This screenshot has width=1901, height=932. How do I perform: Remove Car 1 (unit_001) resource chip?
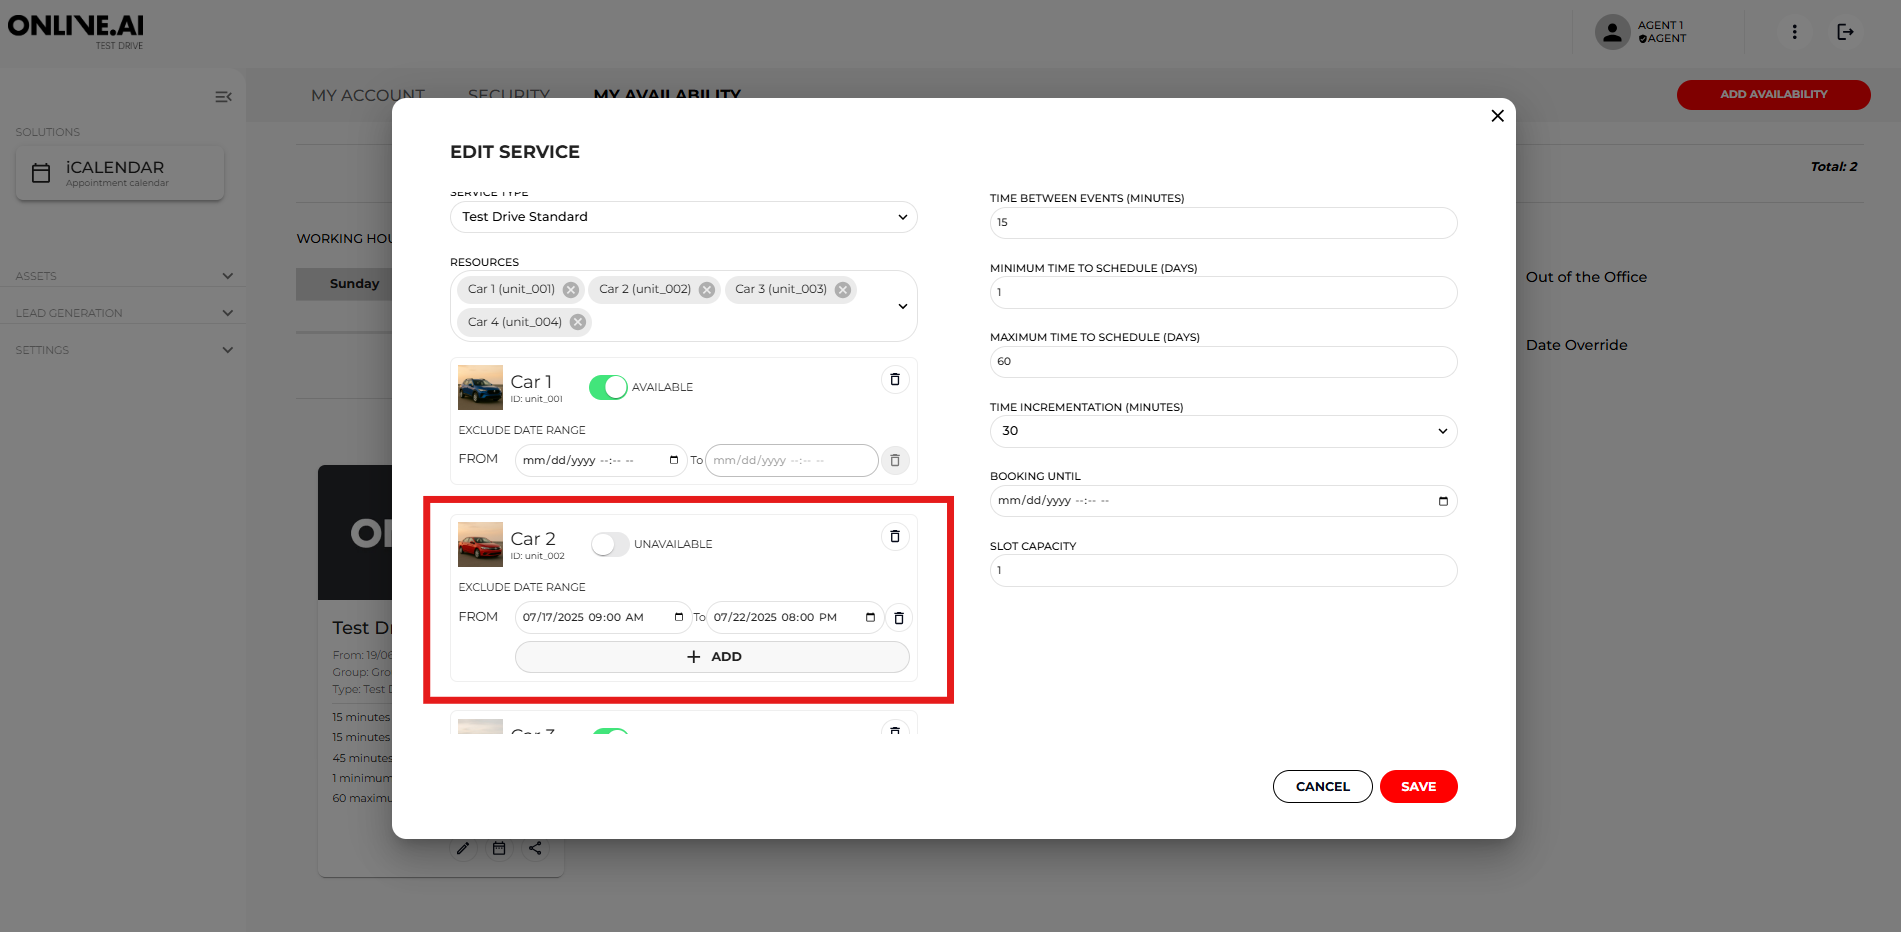tap(571, 290)
